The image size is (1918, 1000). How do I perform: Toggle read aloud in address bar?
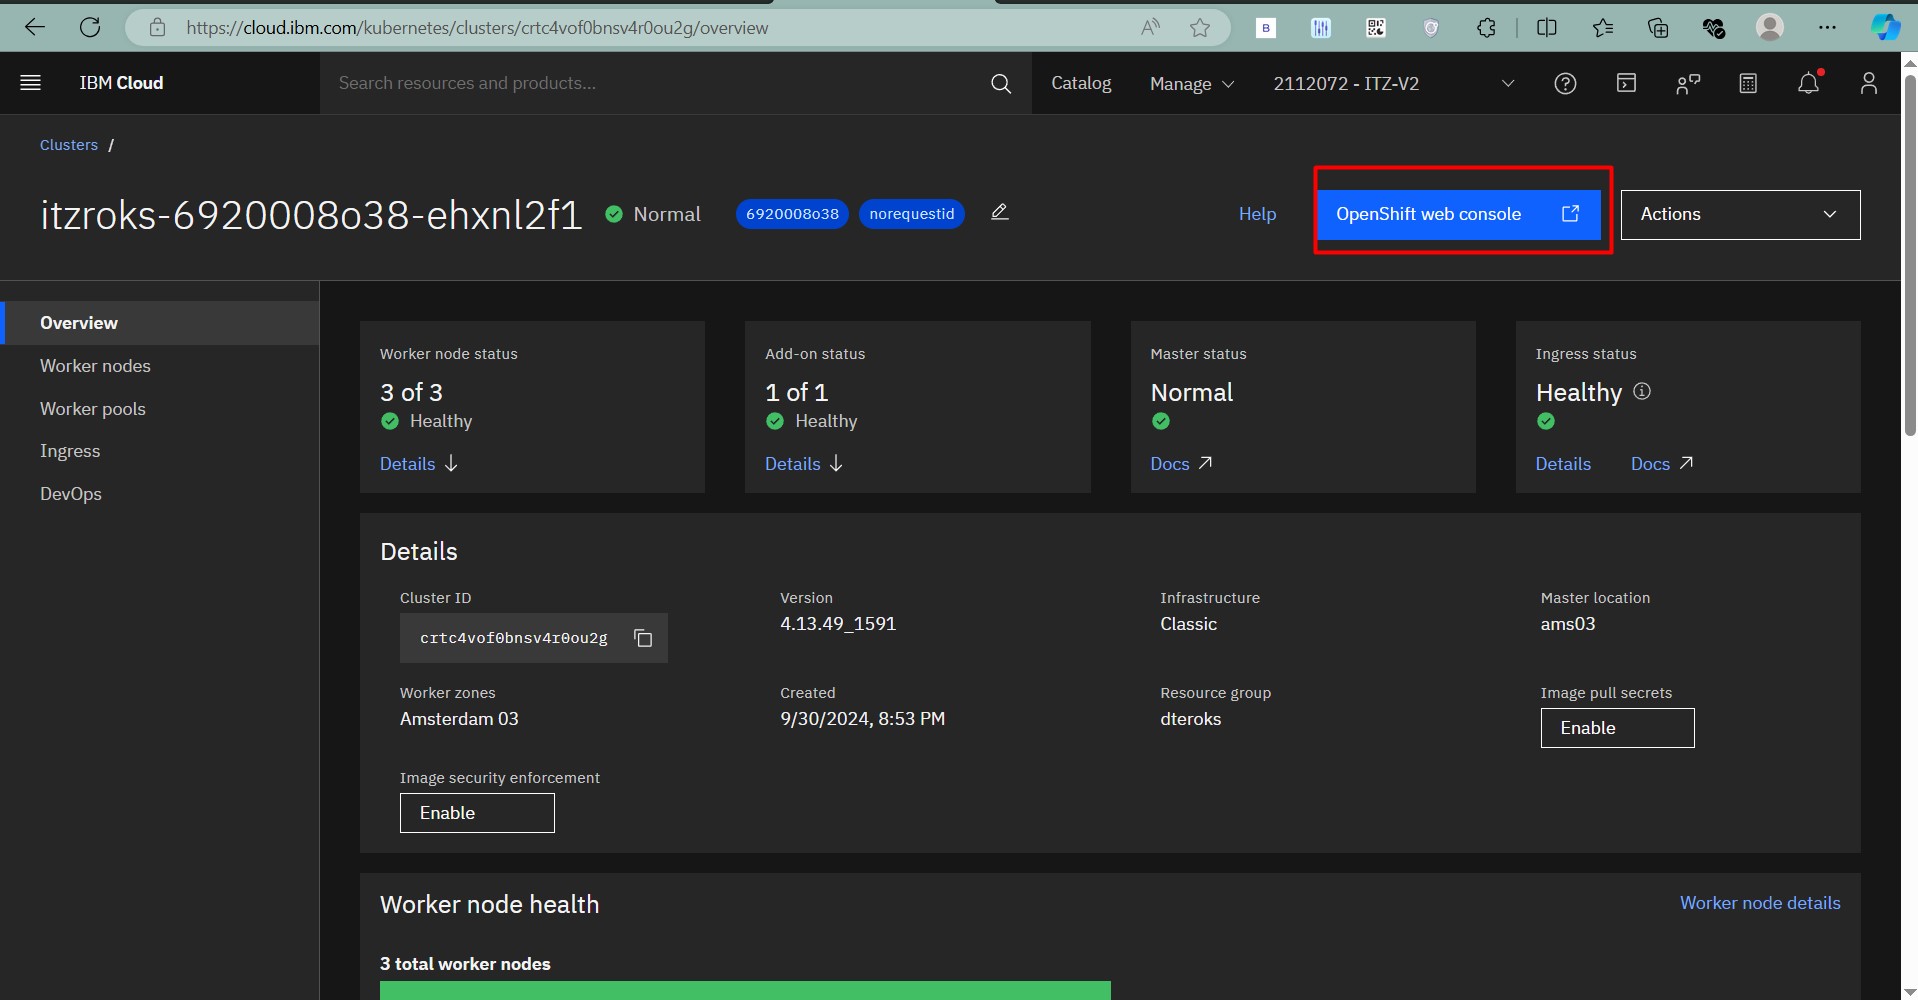tap(1151, 27)
